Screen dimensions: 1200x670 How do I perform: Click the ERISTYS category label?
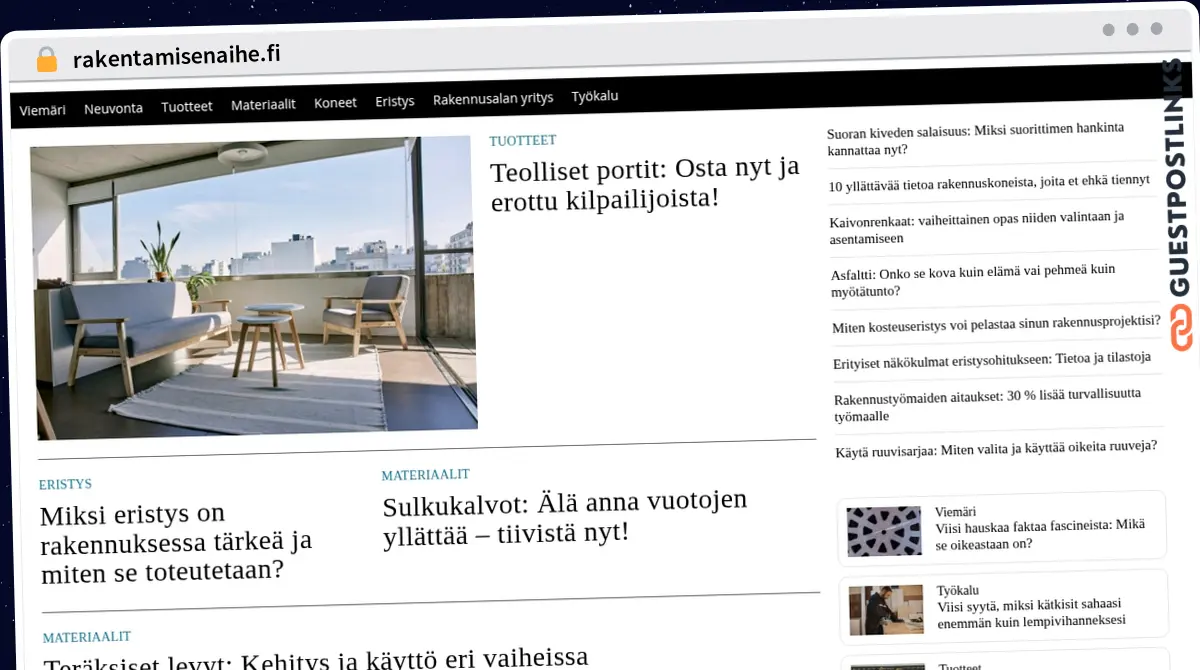pos(65,484)
